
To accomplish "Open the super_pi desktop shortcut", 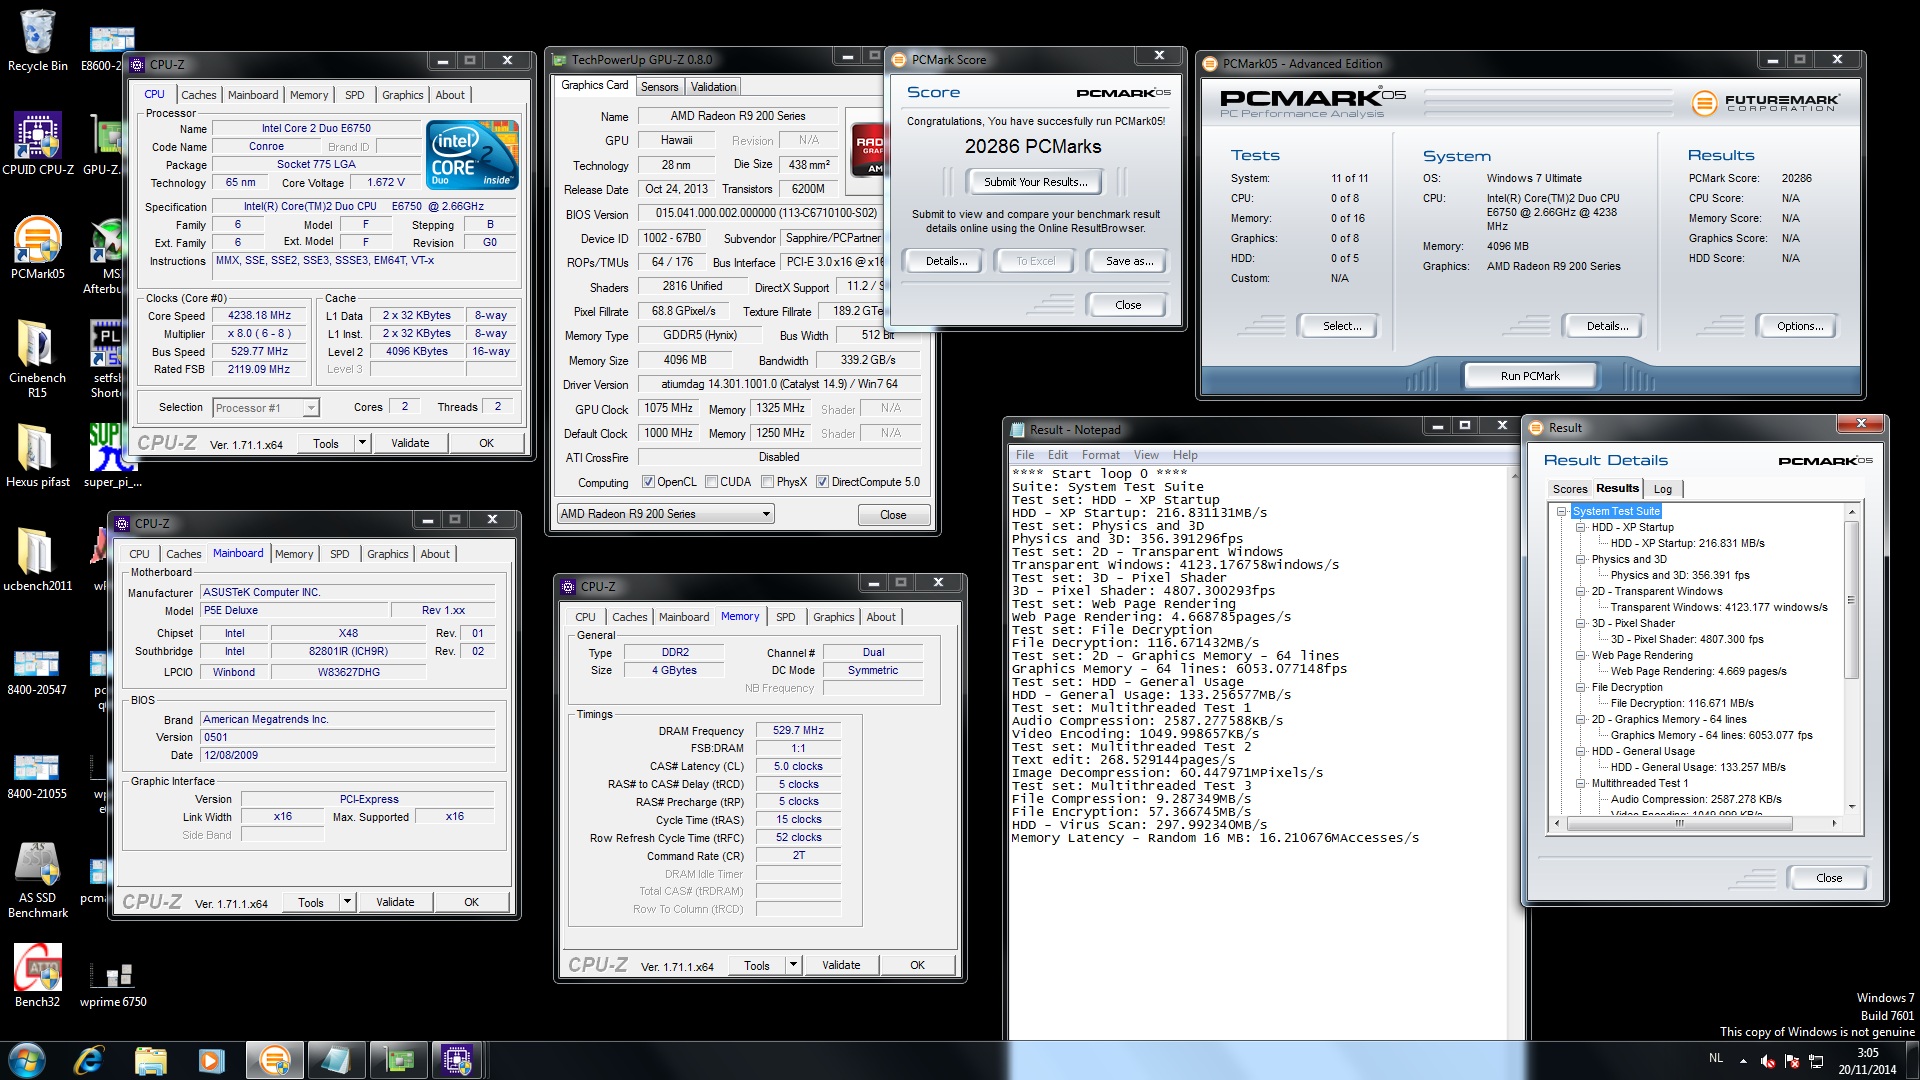I will coord(113,456).
